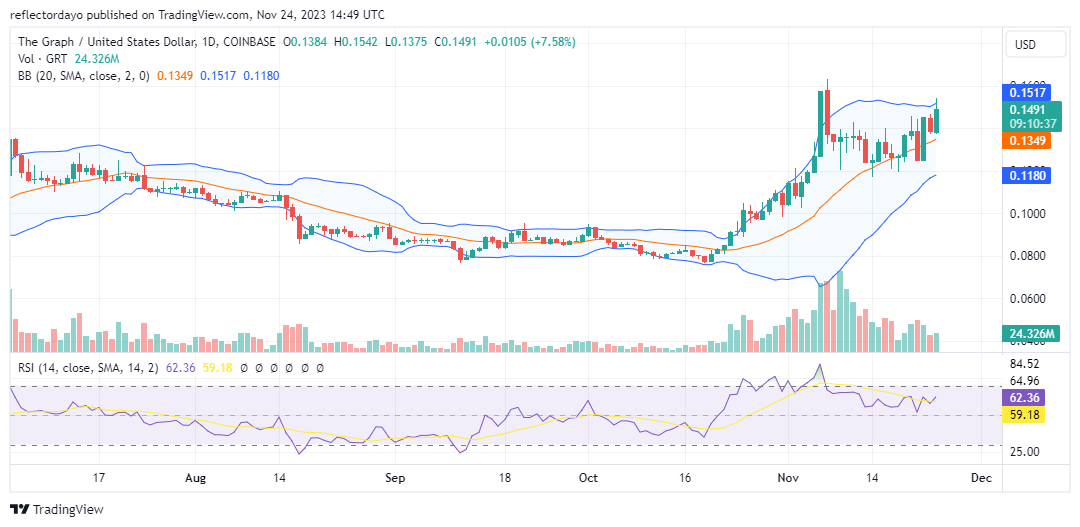Click the 0.0800 price axis label
Viewport: 1080px width, 527px height.
pyautogui.click(x=1028, y=256)
